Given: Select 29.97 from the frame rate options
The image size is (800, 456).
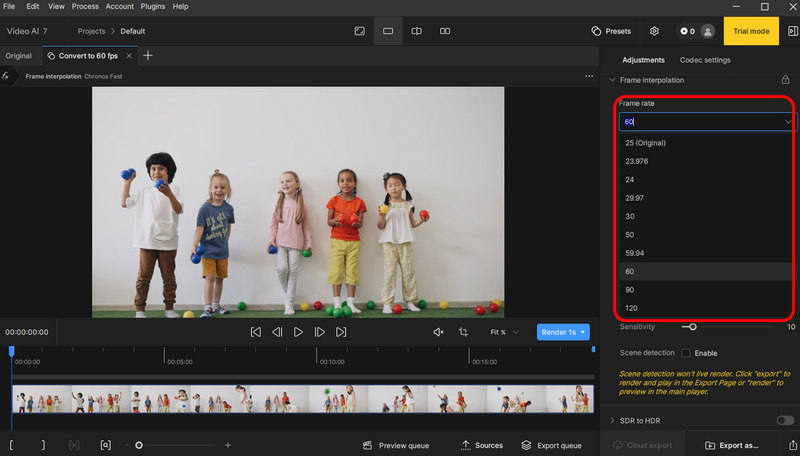Looking at the screenshot, I should tap(635, 198).
